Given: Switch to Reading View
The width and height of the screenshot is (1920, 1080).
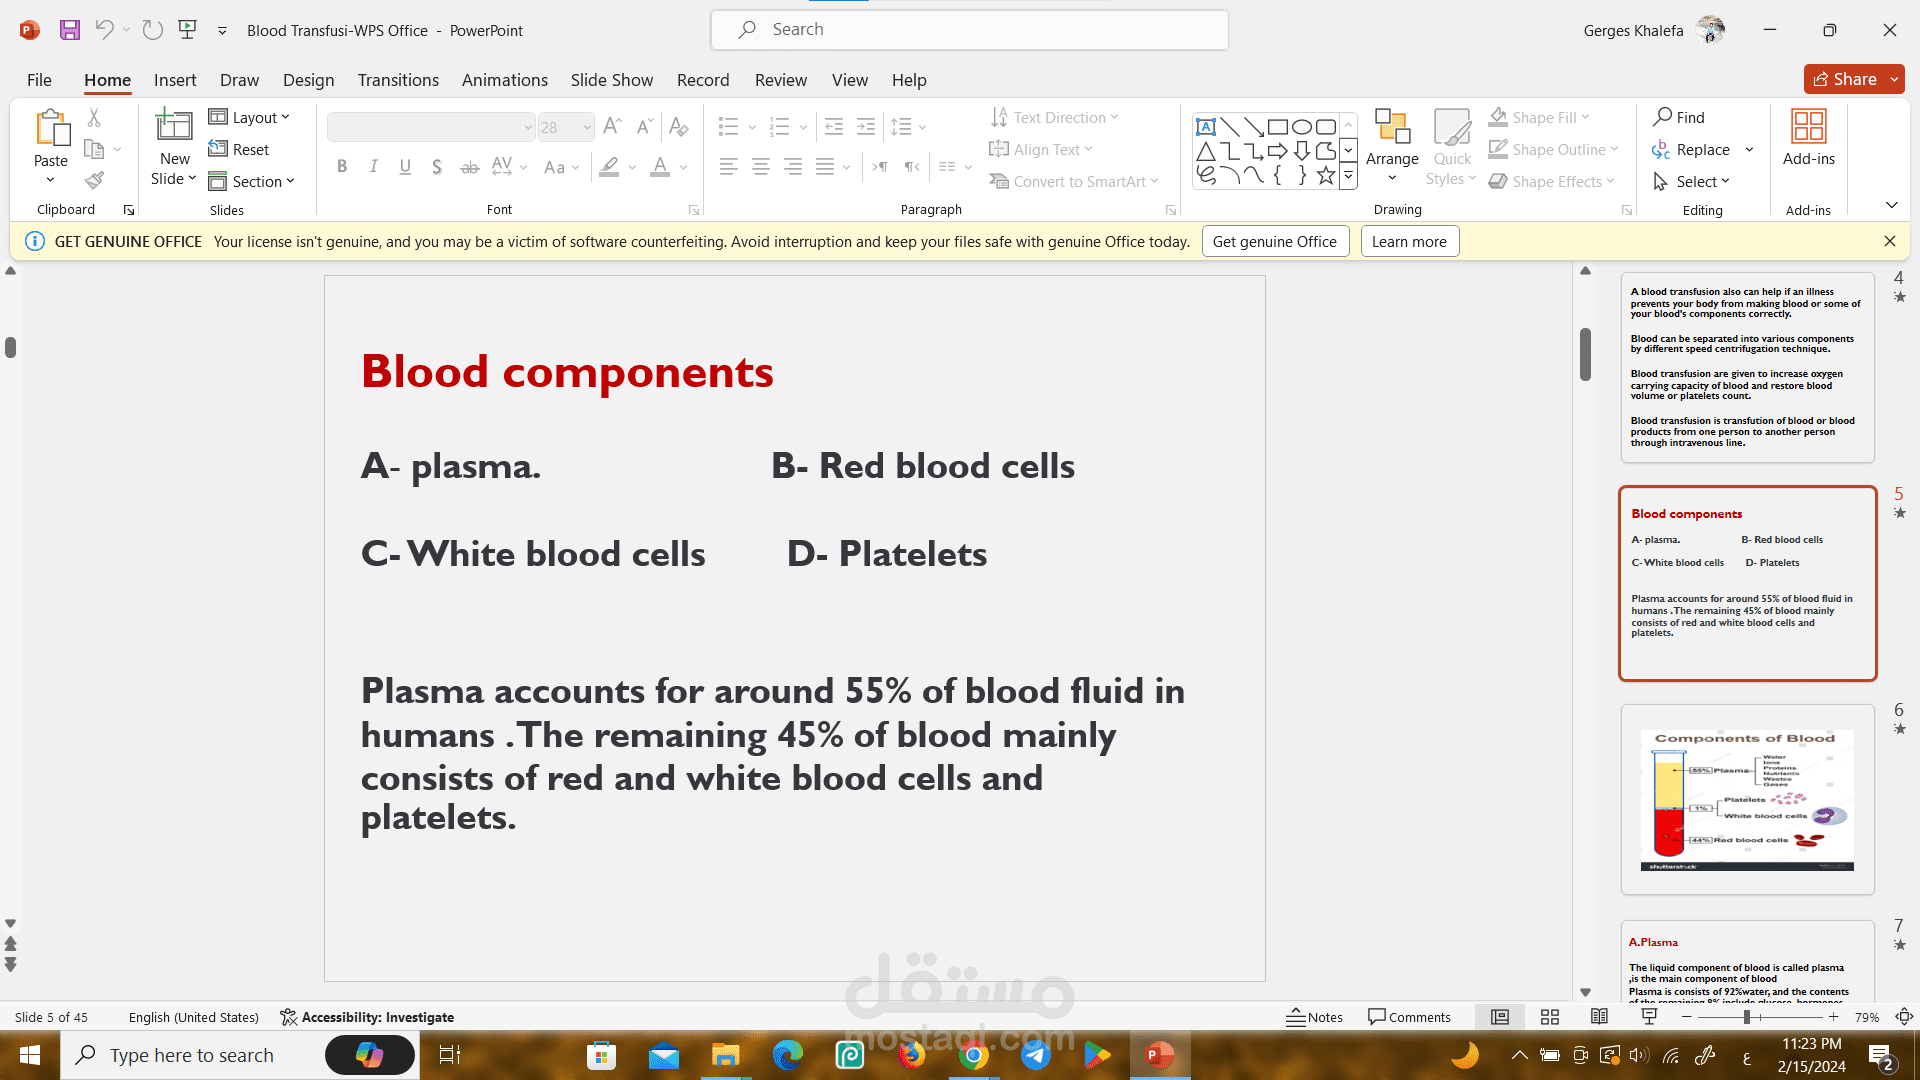Looking at the screenshot, I should coord(1599,1017).
